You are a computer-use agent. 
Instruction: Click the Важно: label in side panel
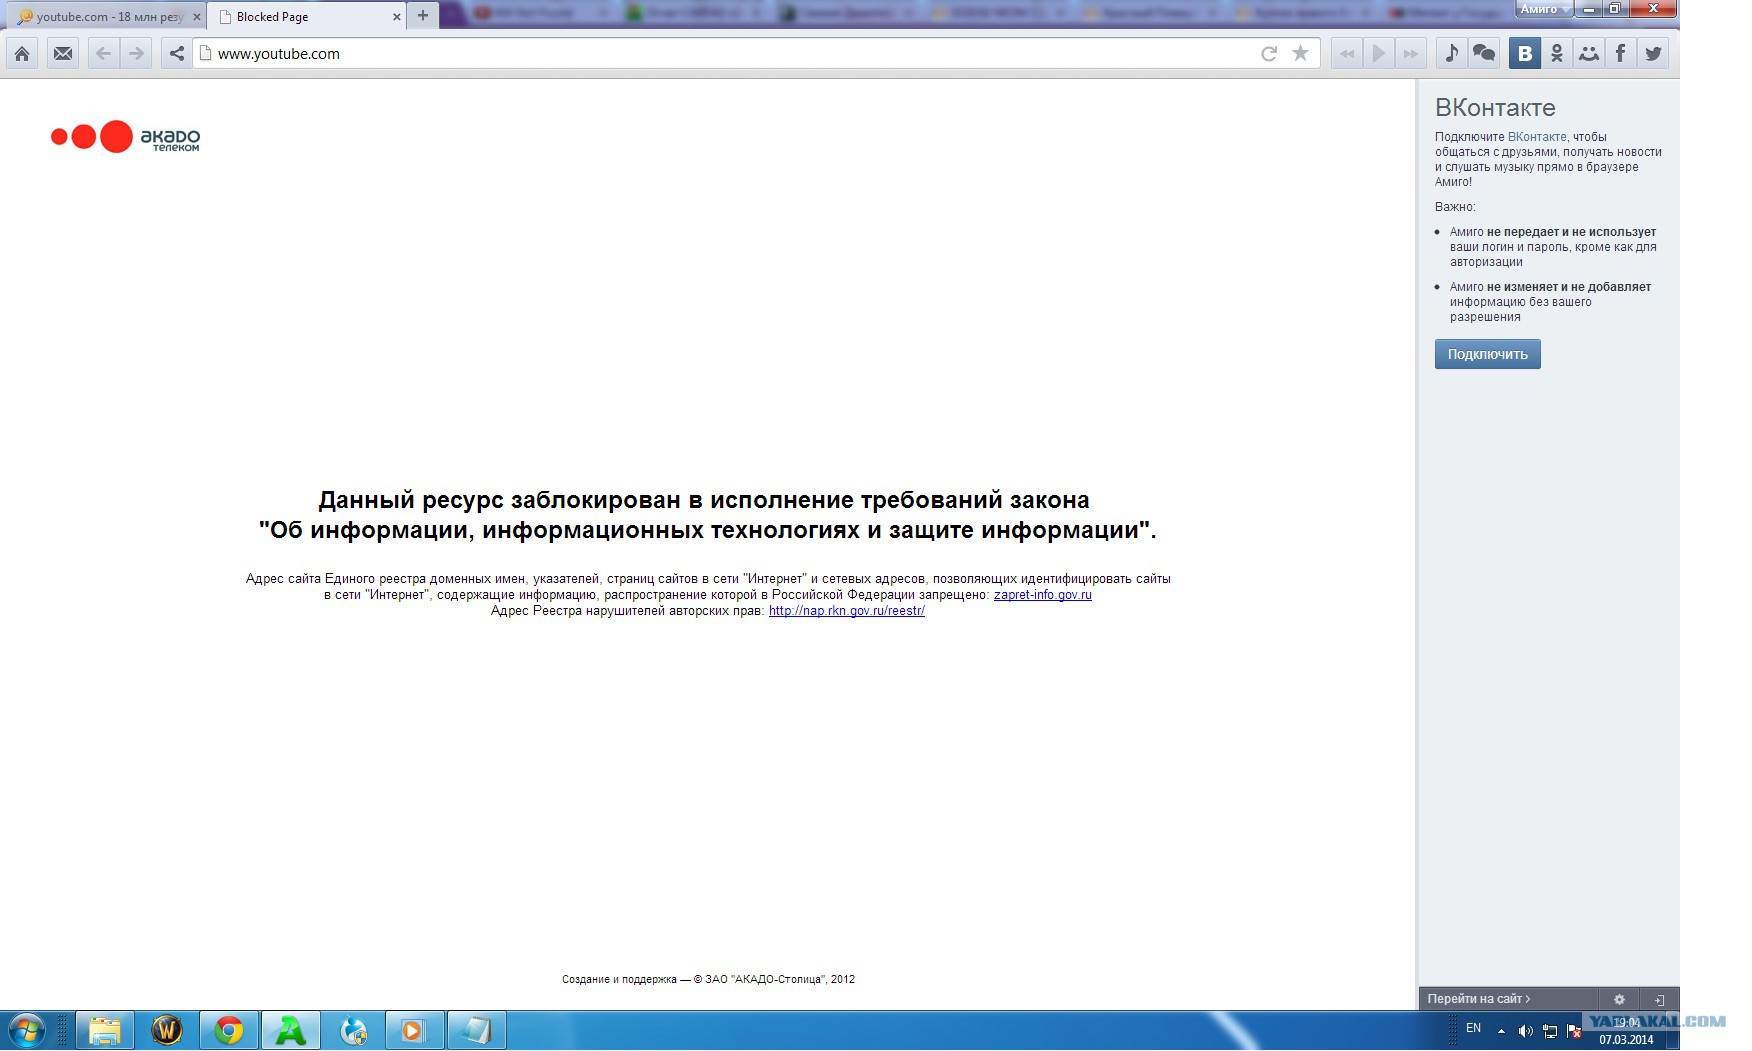pyautogui.click(x=1455, y=207)
